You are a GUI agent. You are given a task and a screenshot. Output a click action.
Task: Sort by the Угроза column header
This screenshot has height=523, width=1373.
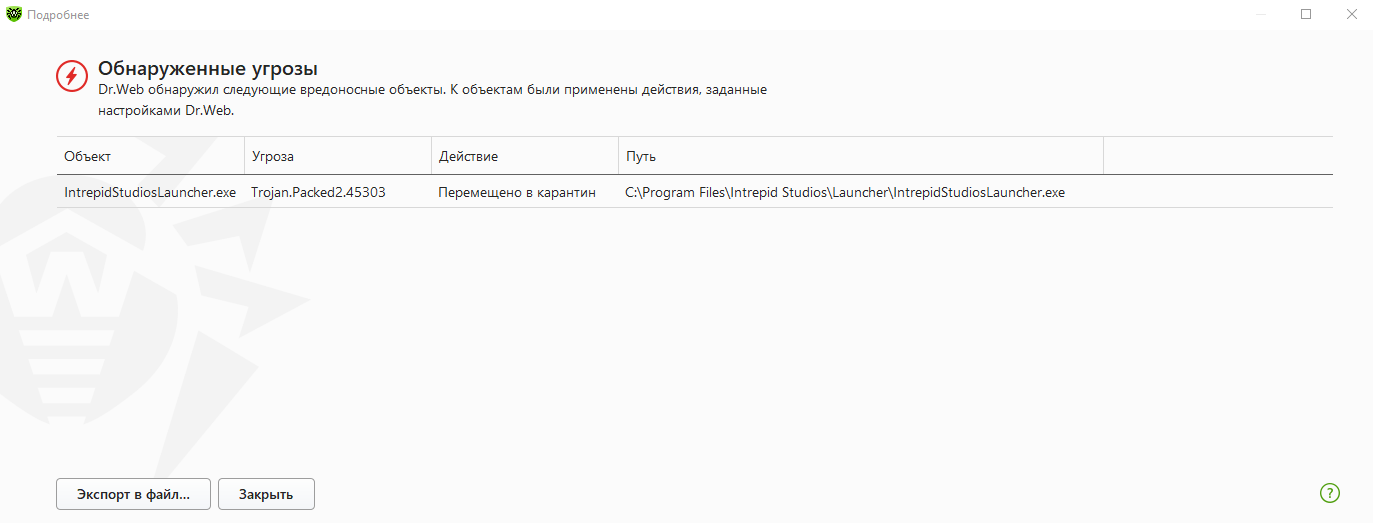(x=338, y=156)
